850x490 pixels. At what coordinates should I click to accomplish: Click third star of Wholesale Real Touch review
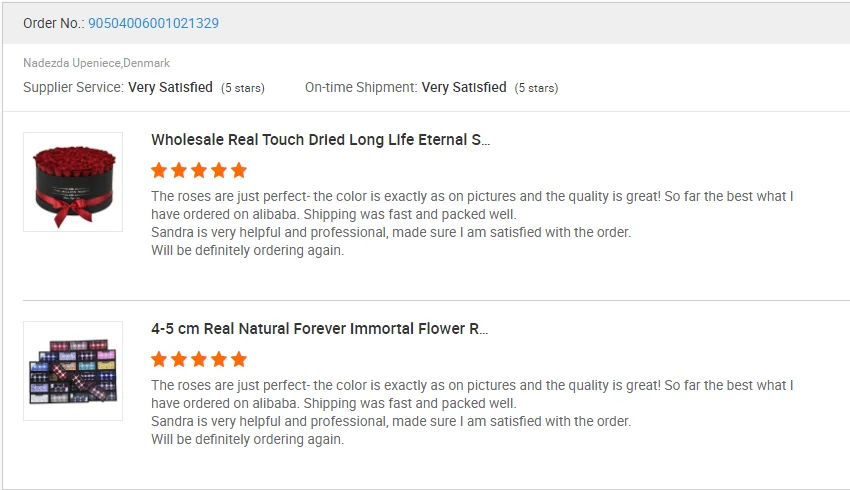[x=199, y=170]
